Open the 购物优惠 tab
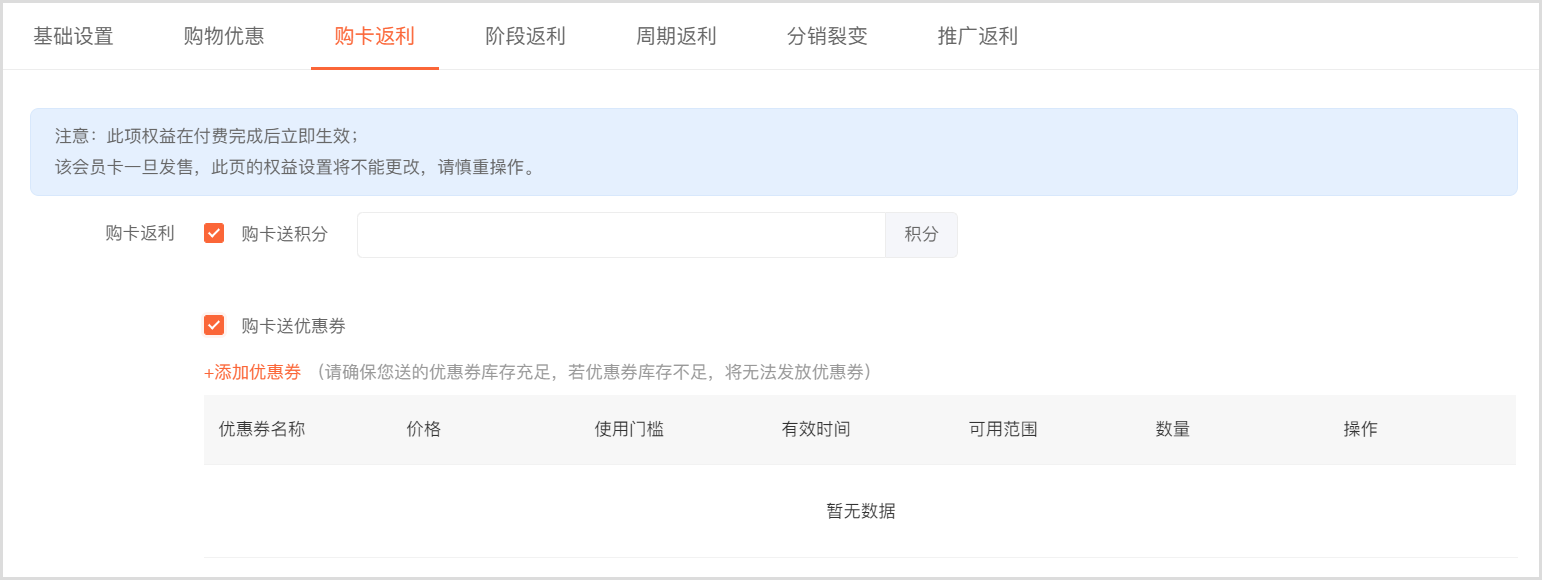1542x580 pixels. pos(224,37)
